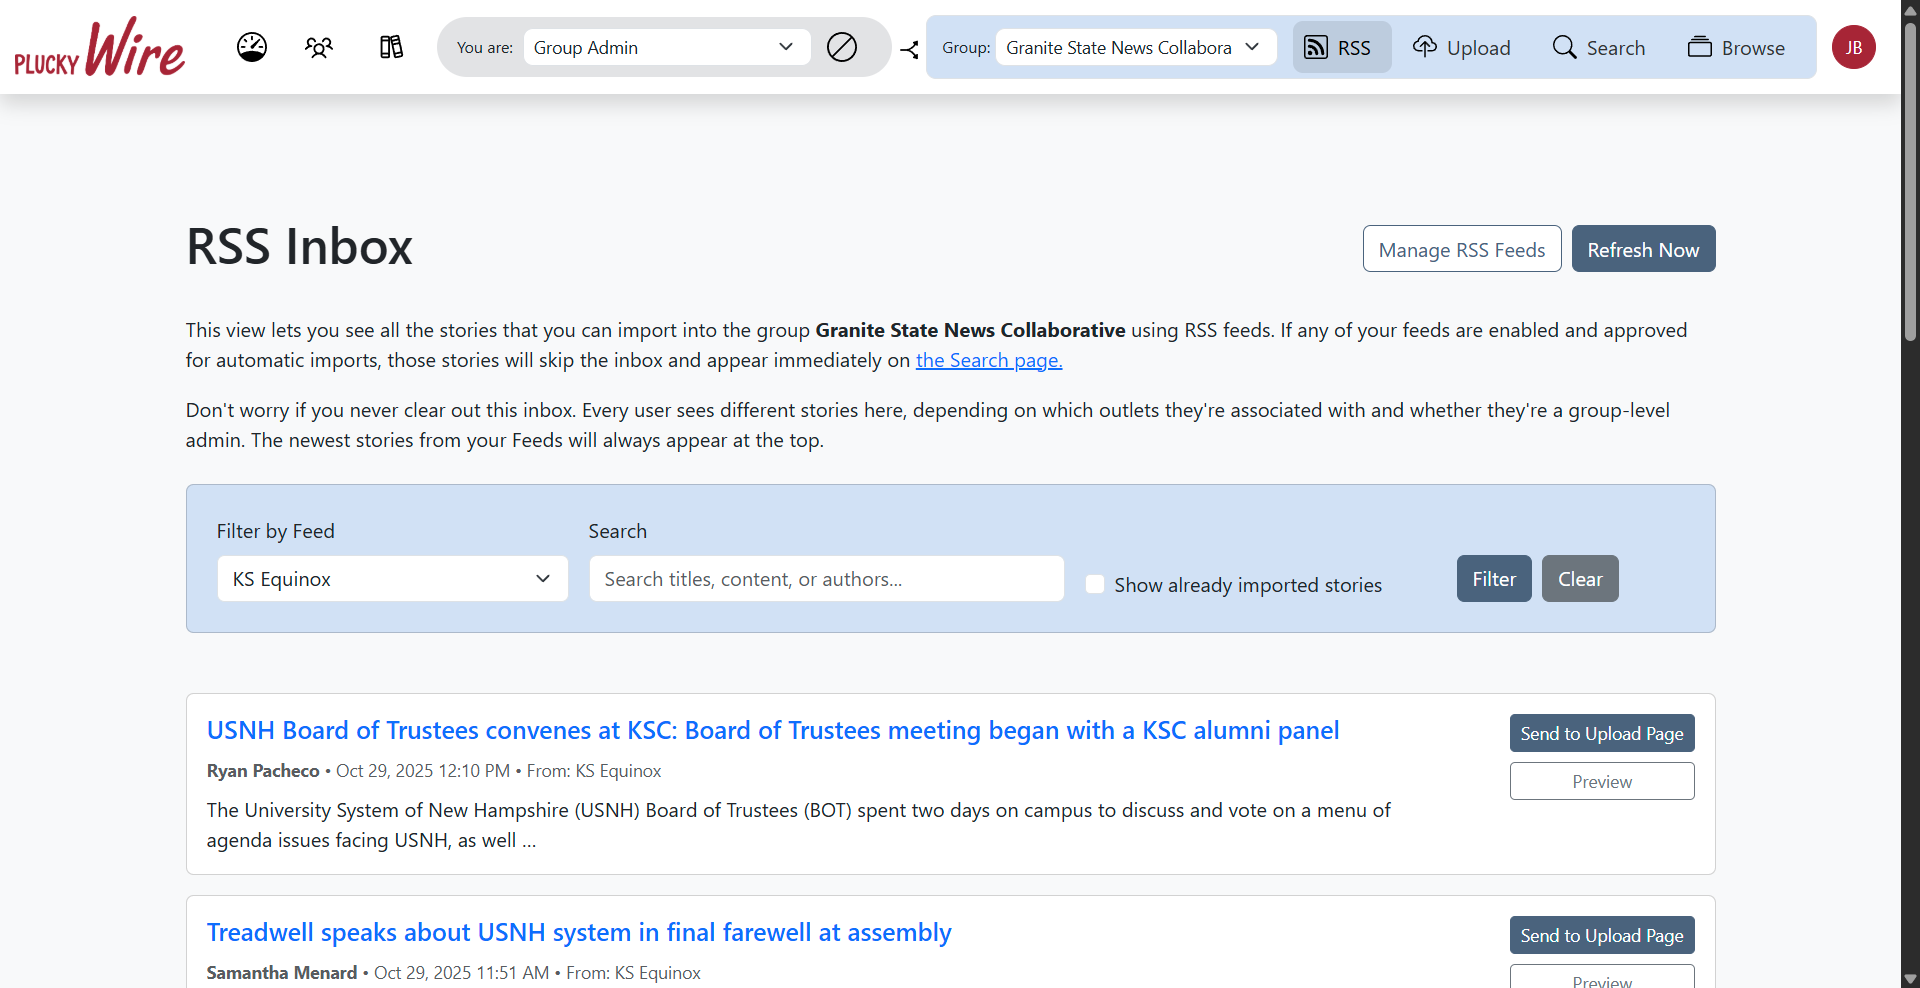Enable Show already imported stories checkbox
Viewport: 1920px width, 988px height.
(1095, 584)
